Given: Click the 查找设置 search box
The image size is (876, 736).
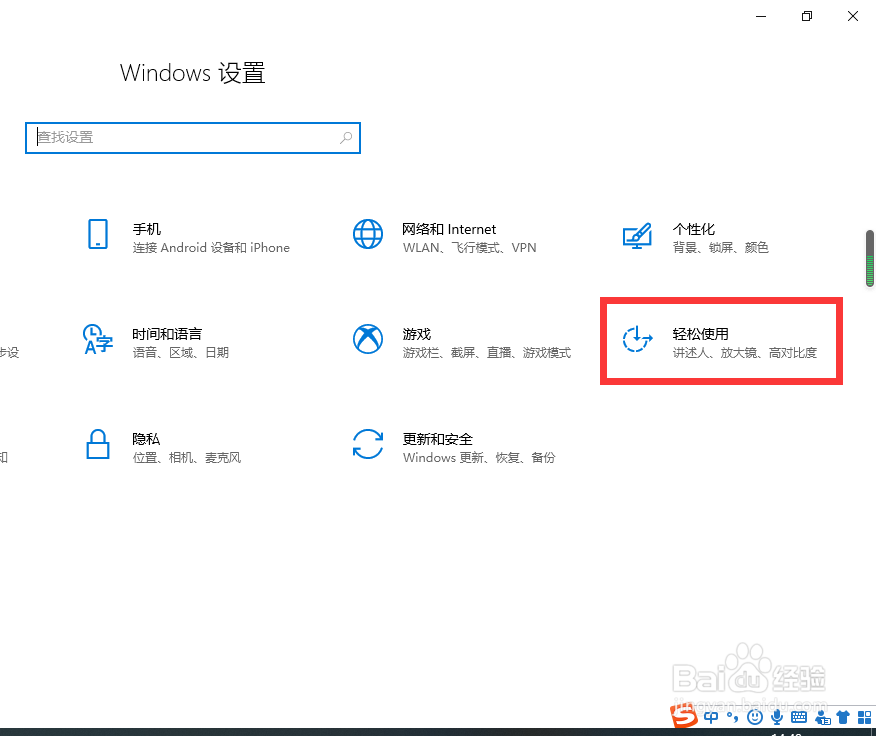Looking at the screenshot, I should (x=193, y=137).
